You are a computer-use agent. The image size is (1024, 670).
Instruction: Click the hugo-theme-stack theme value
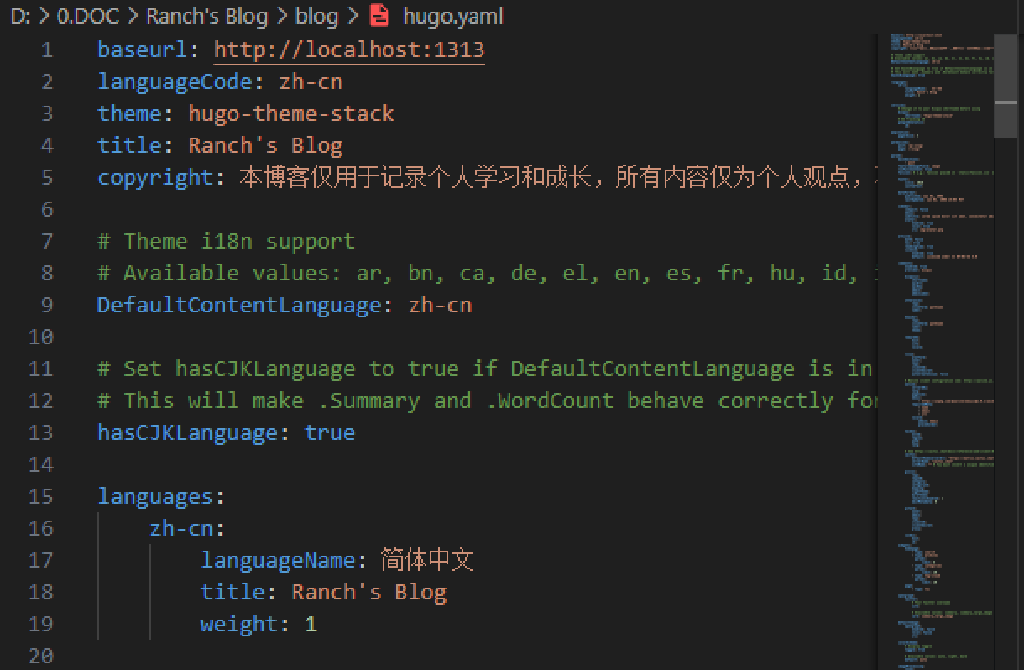pyautogui.click(x=291, y=113)
